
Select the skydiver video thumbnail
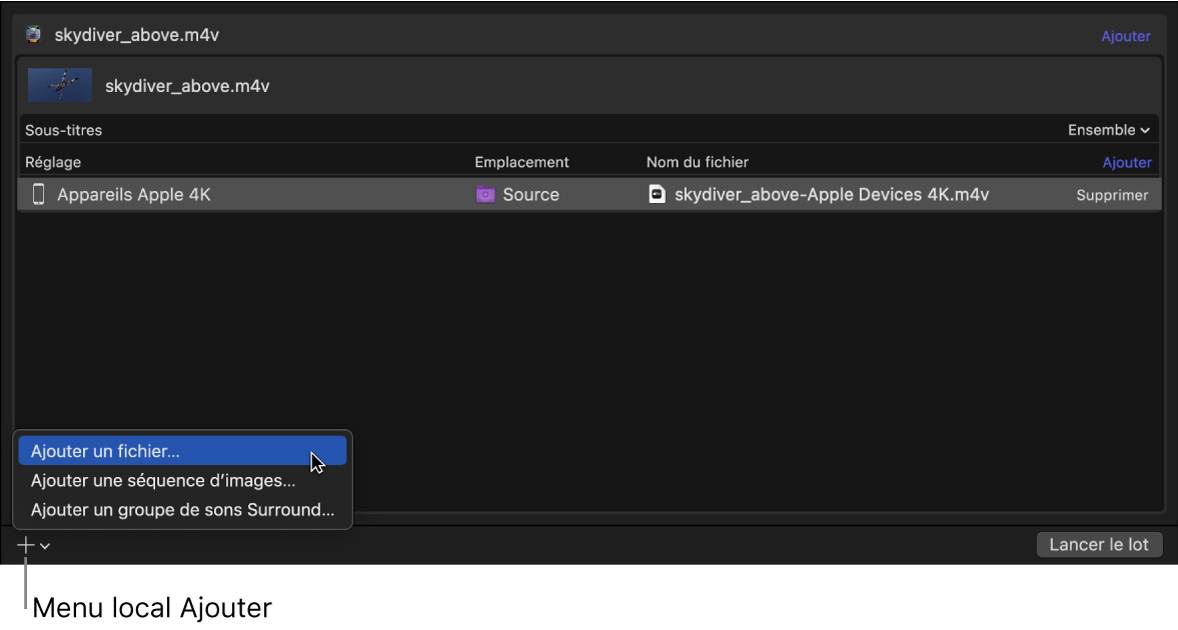coord(60,86)
